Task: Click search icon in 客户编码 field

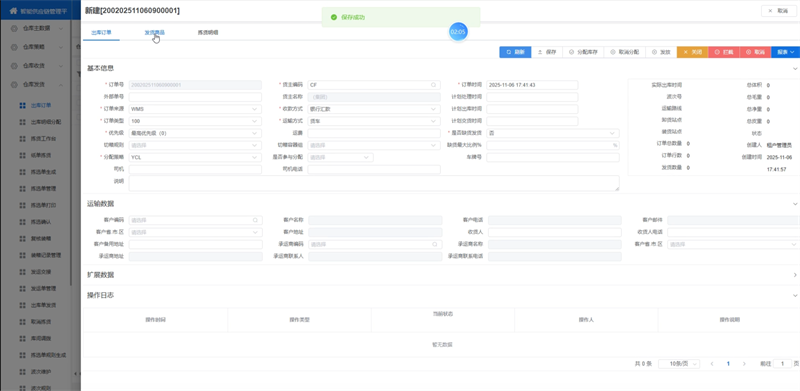Action: (255, 221)
